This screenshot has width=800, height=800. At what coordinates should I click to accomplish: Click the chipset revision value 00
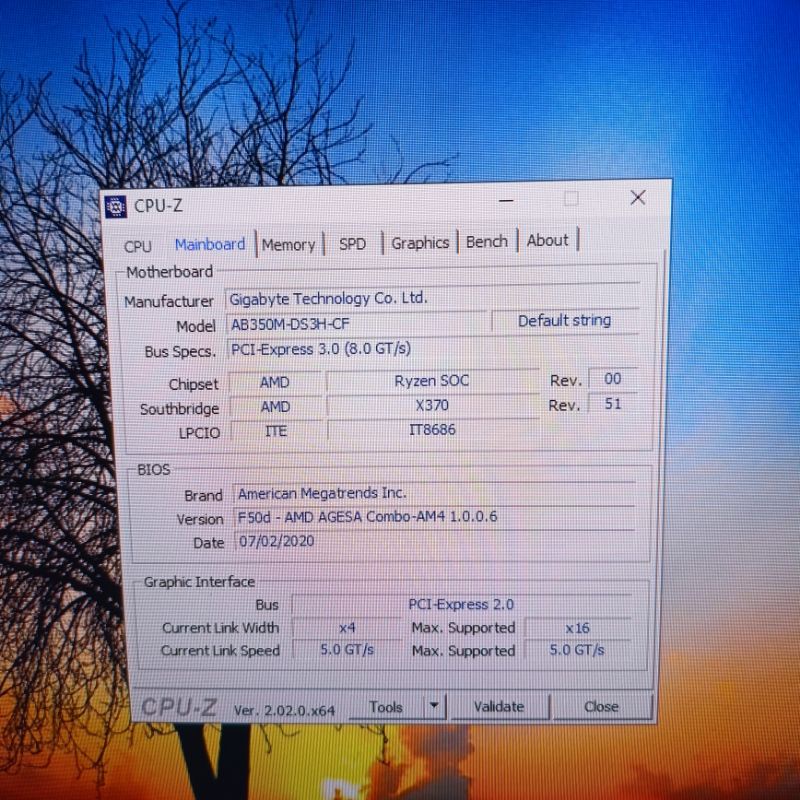point(612,379)
